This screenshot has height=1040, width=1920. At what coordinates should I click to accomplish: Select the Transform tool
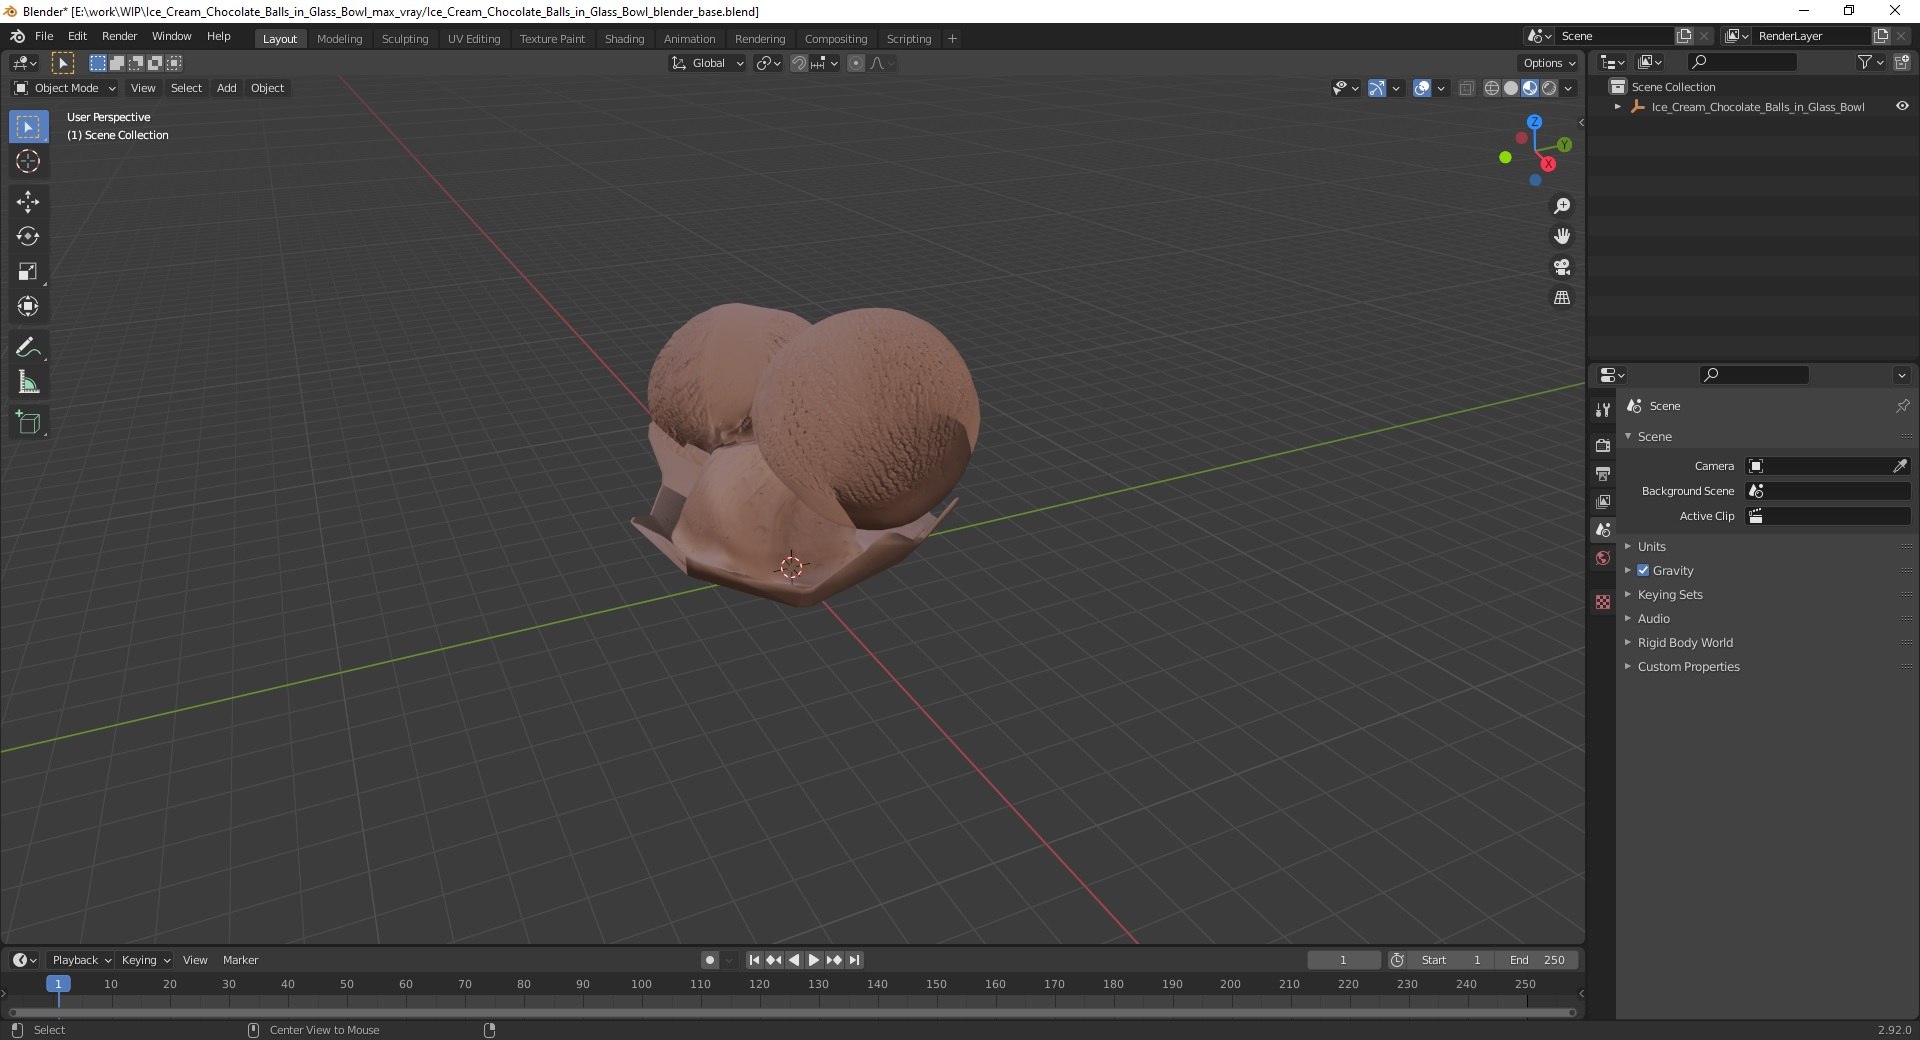click(28, 307)
